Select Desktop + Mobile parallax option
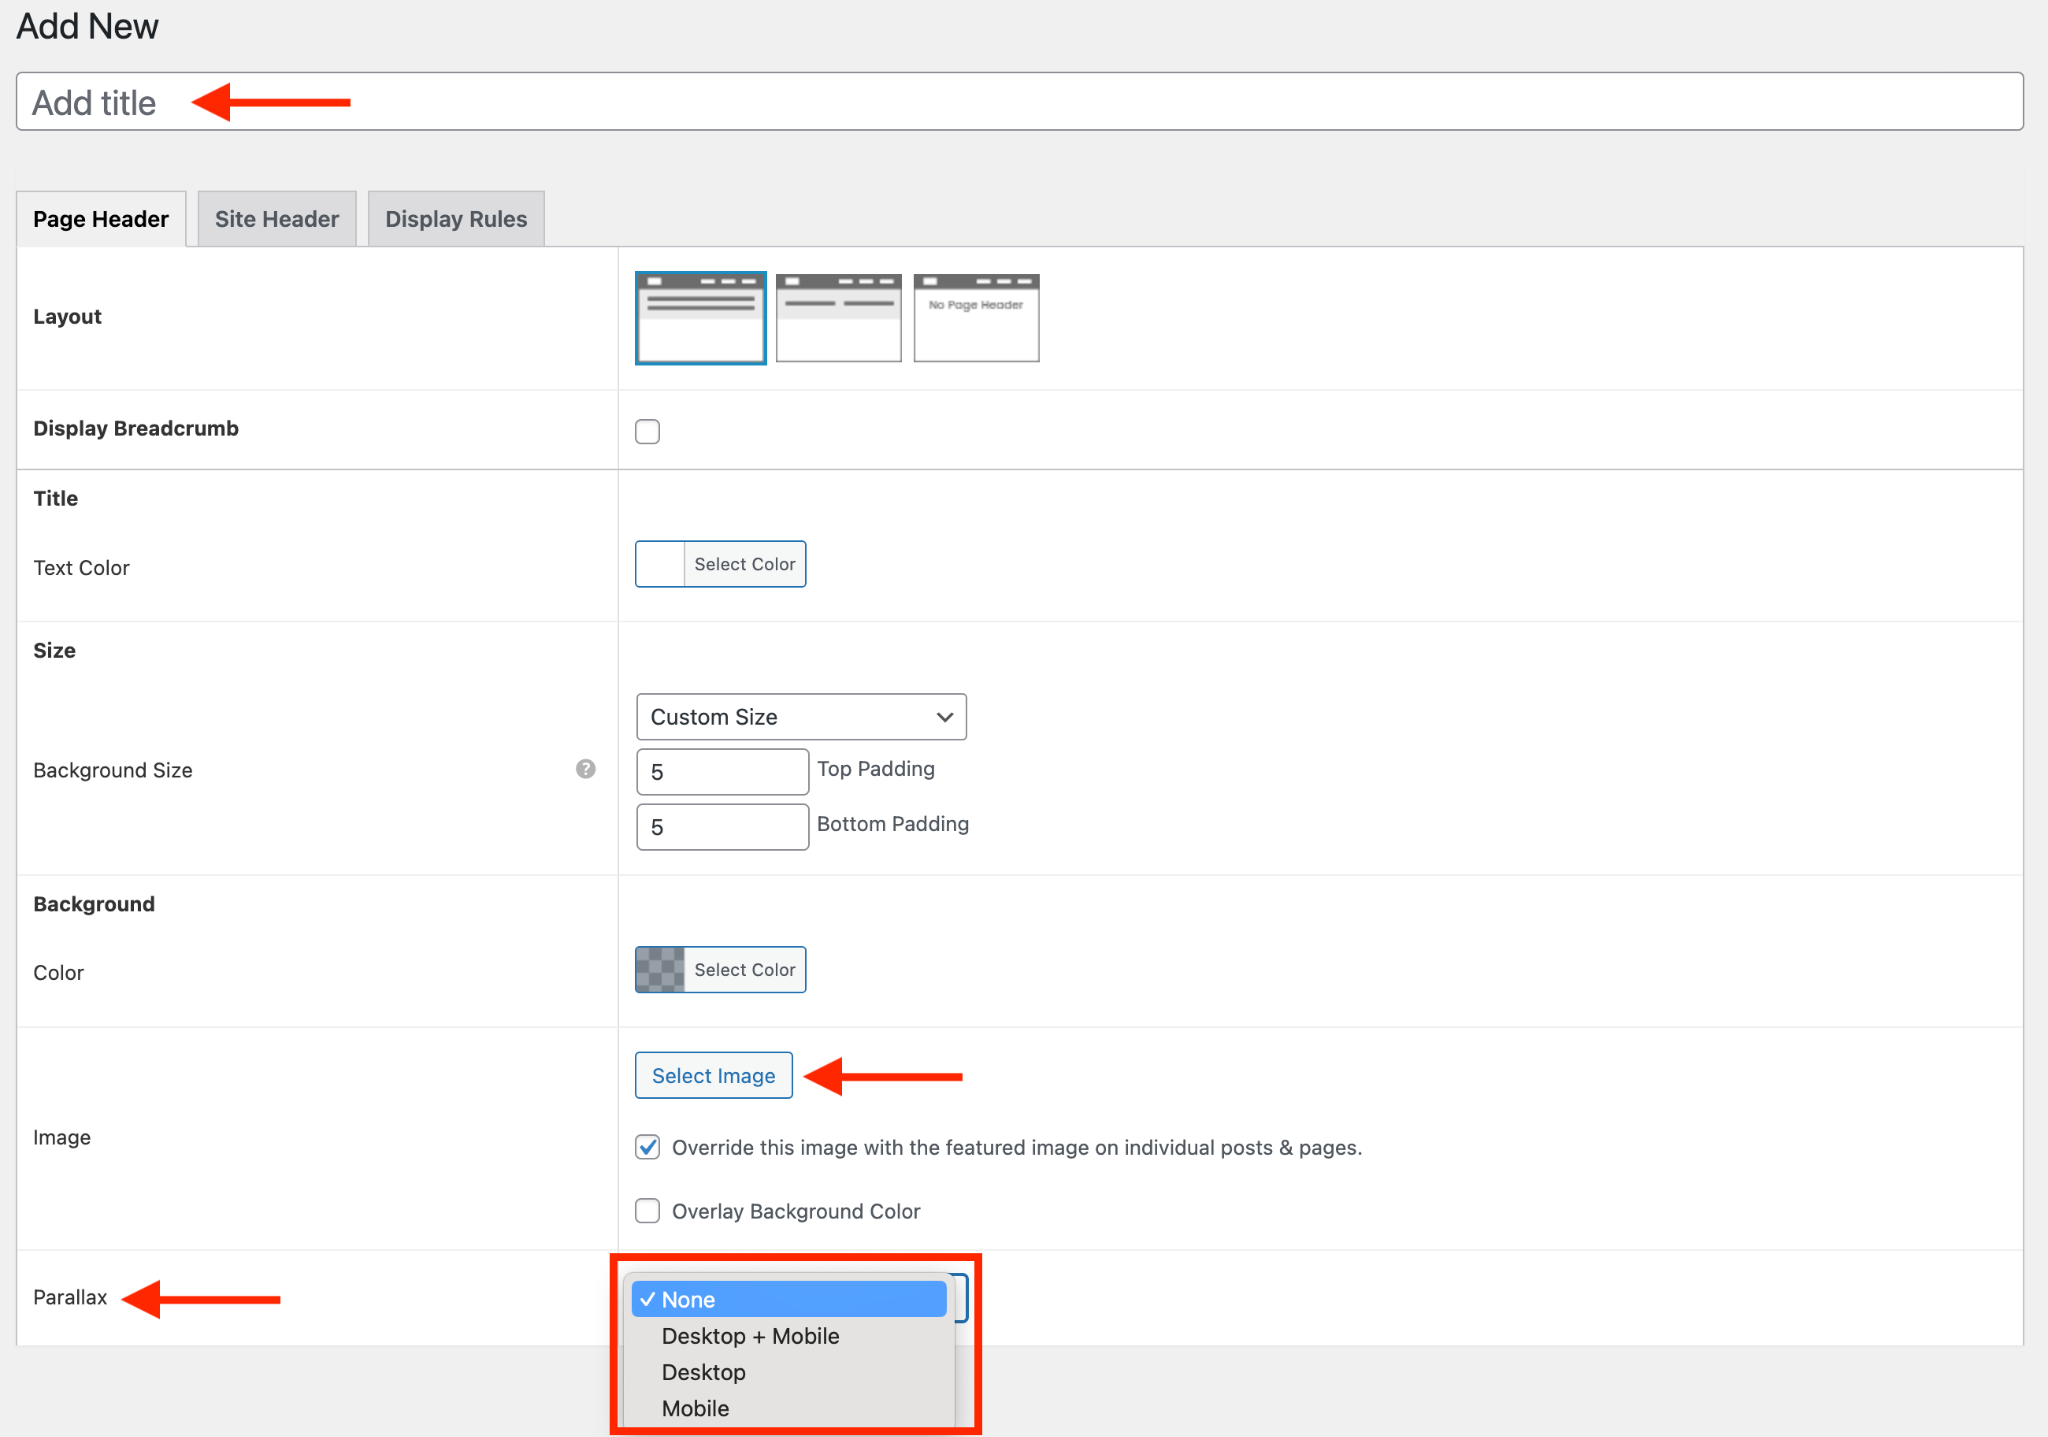This screenshot has height=1437, width=2048. coord(789,1336)
